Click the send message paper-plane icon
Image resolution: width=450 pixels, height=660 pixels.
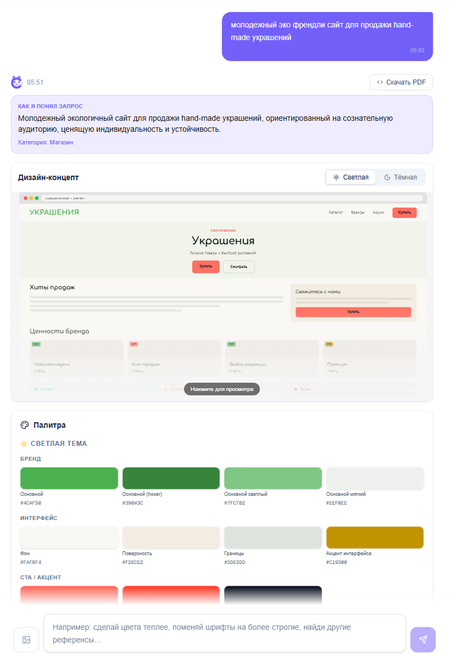[423, 639]
